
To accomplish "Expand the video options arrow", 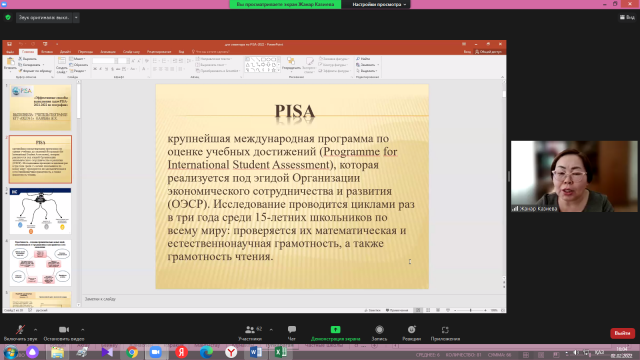I will pos(82,329).
